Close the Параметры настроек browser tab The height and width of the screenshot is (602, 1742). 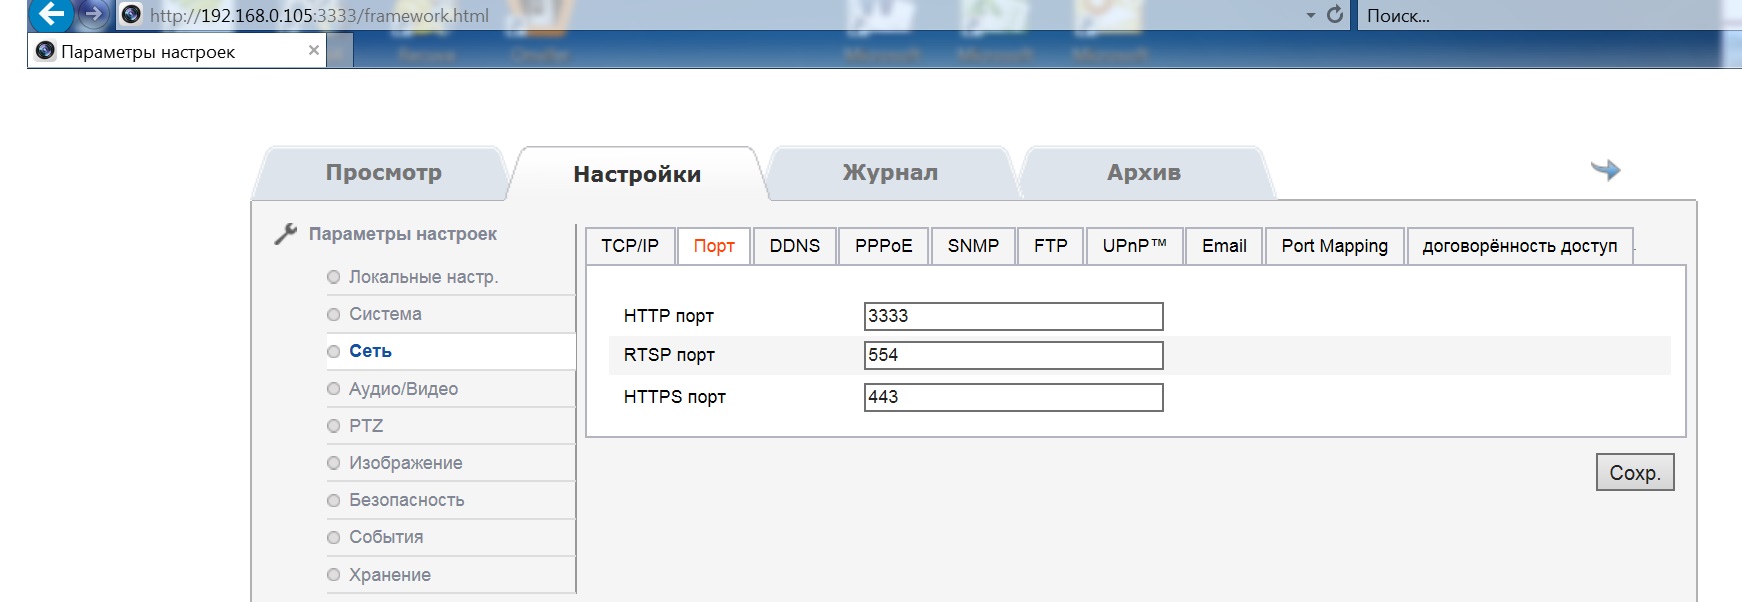(314, 50)
